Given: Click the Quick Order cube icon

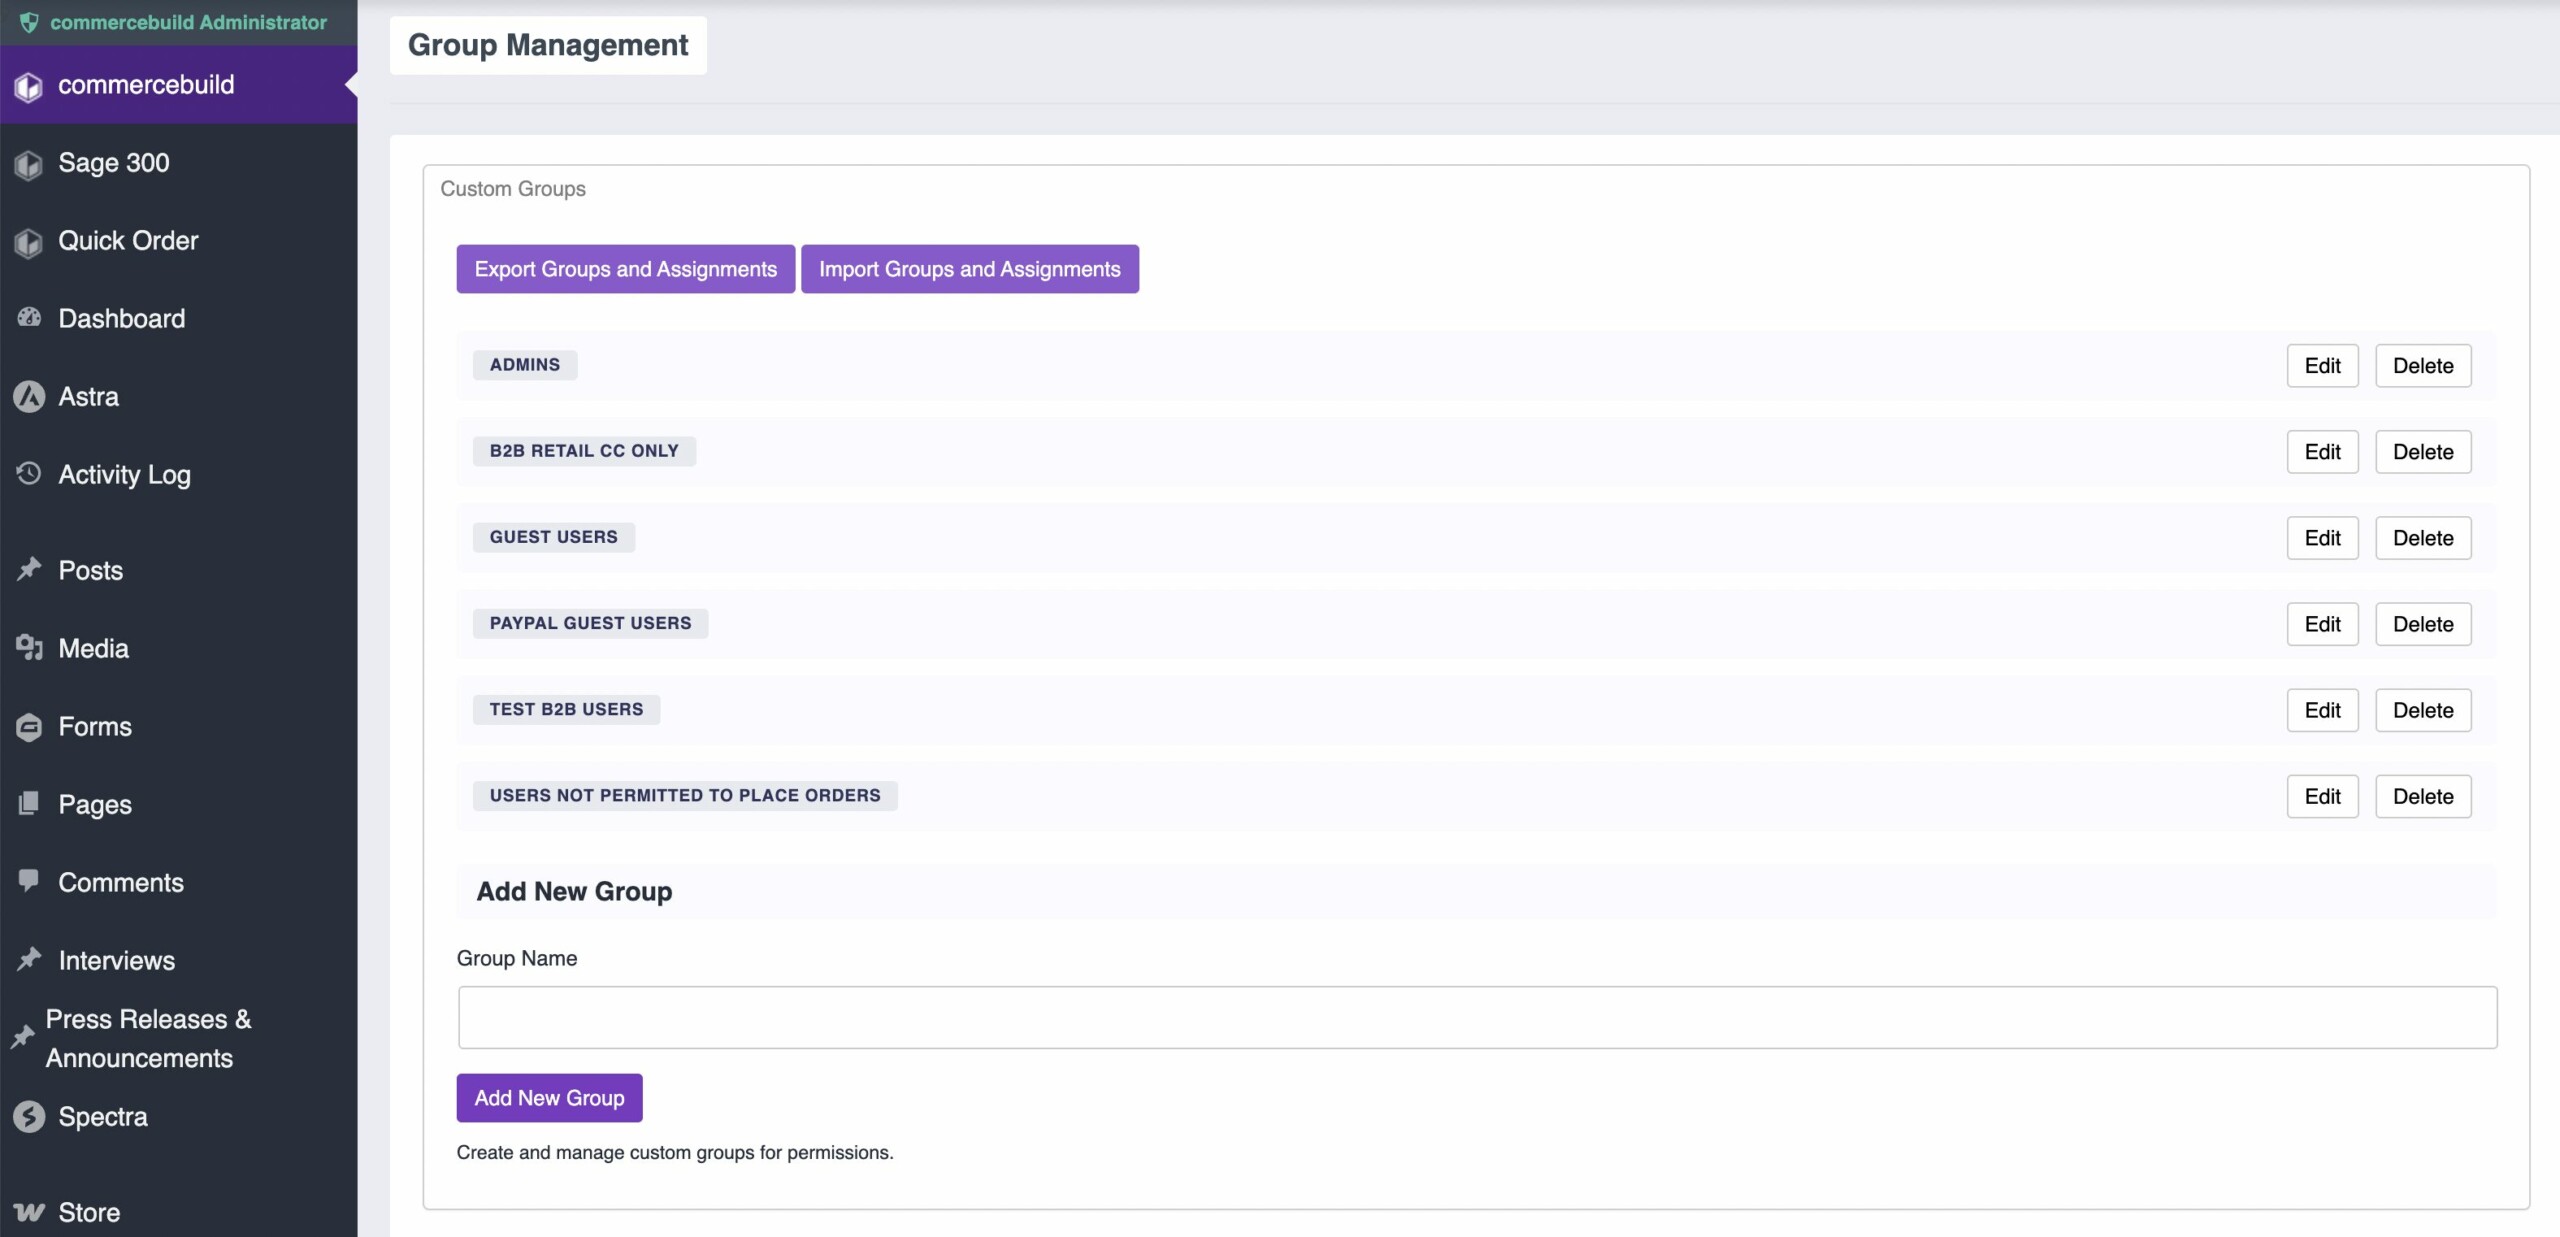Looking at the screenshot, I should 29,242.
